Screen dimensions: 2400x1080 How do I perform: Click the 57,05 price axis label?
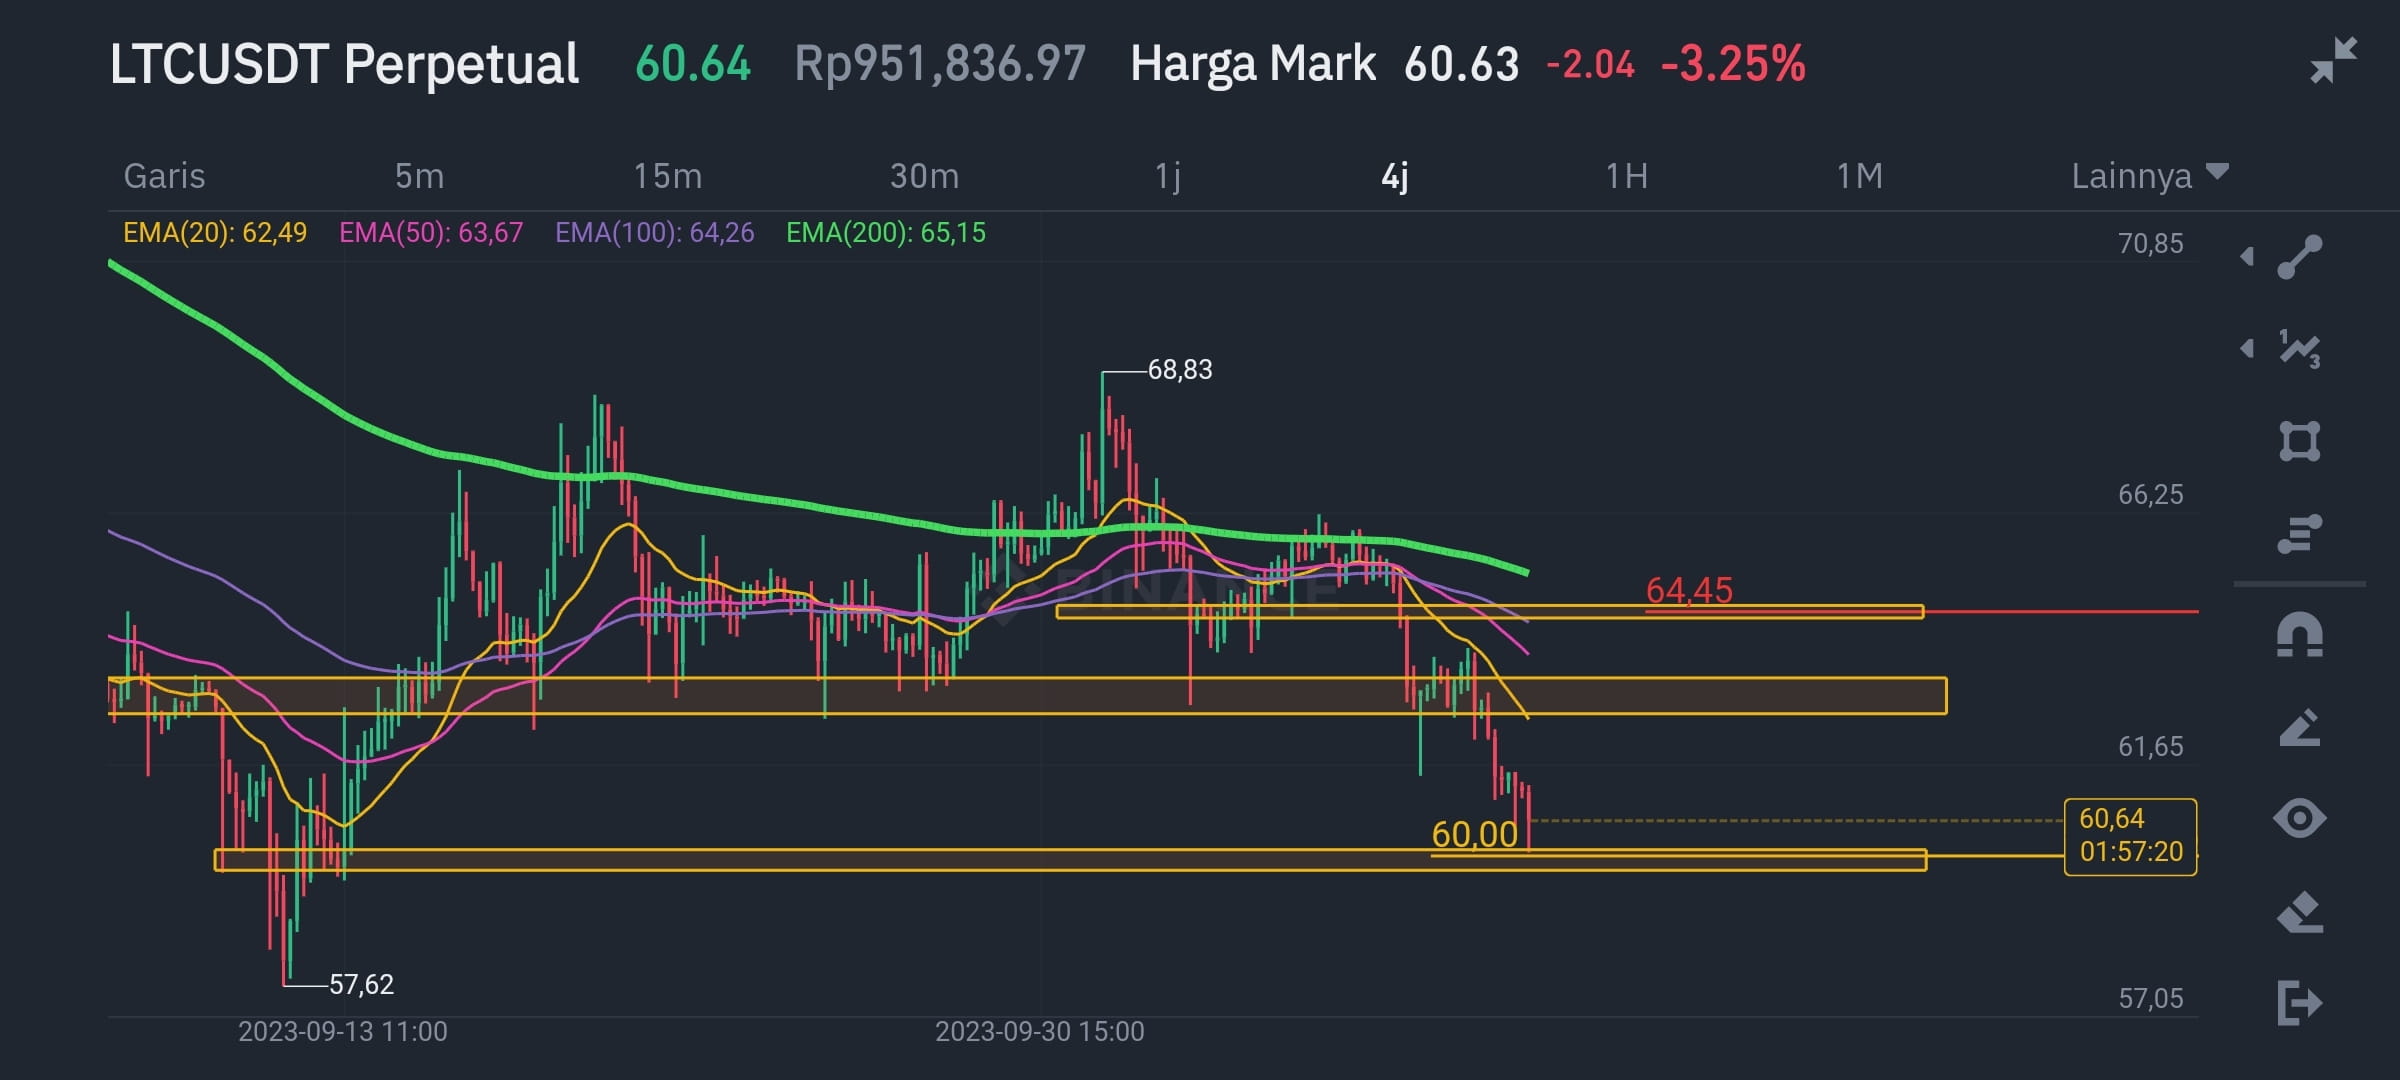[2150, 998]
